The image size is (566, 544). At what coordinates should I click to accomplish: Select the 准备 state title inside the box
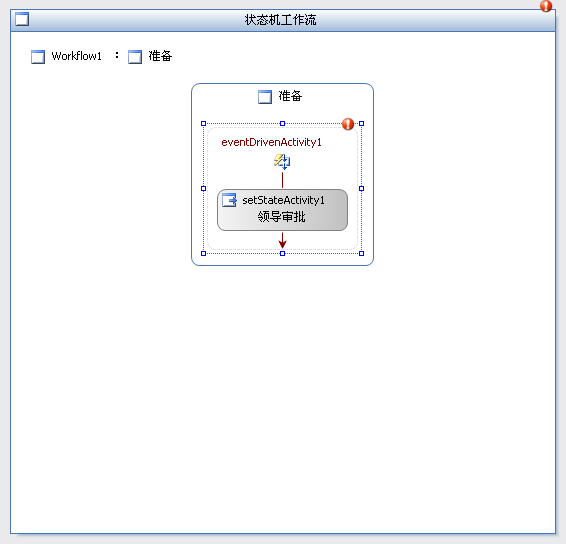pyautogui.click(x=290, y=96)
